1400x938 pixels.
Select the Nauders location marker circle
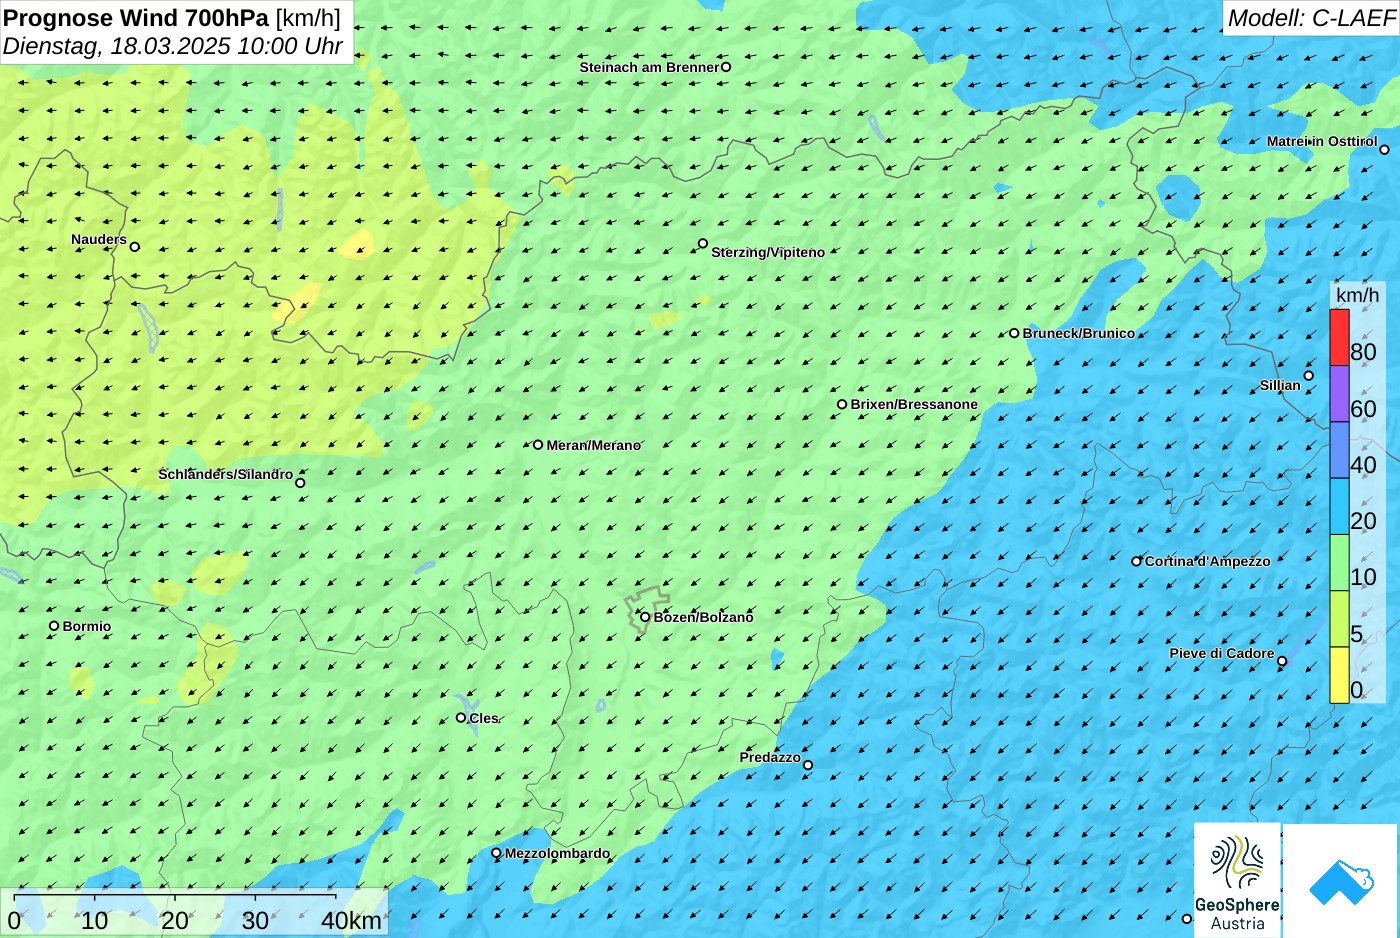point(135,247)
